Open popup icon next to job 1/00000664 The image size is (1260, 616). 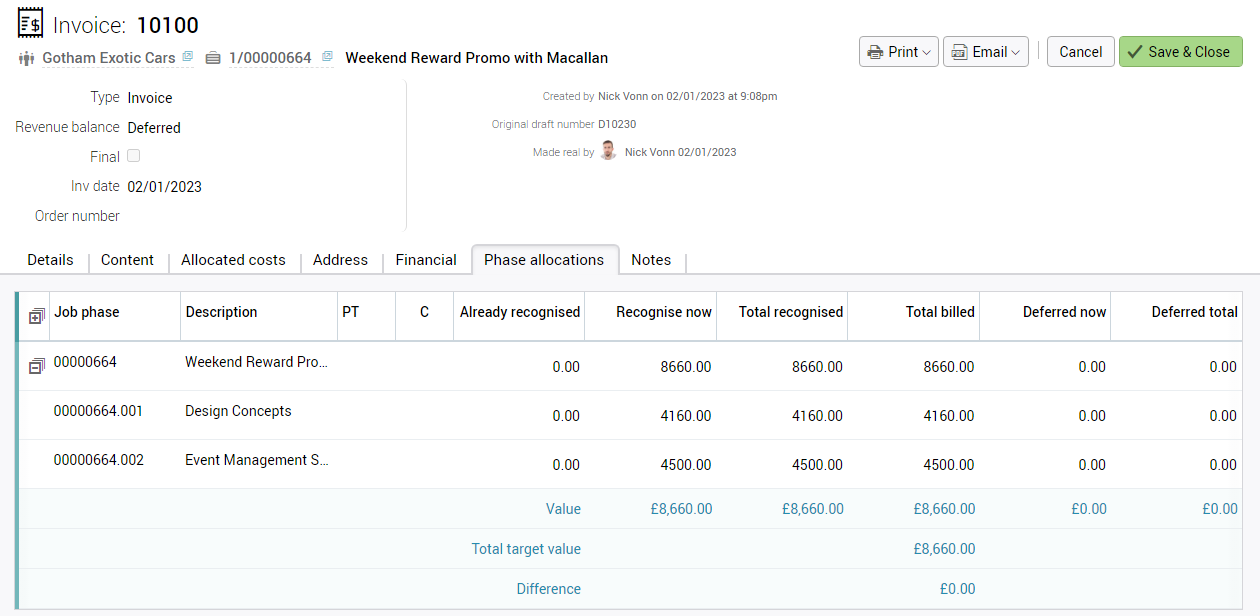(327, 57)
